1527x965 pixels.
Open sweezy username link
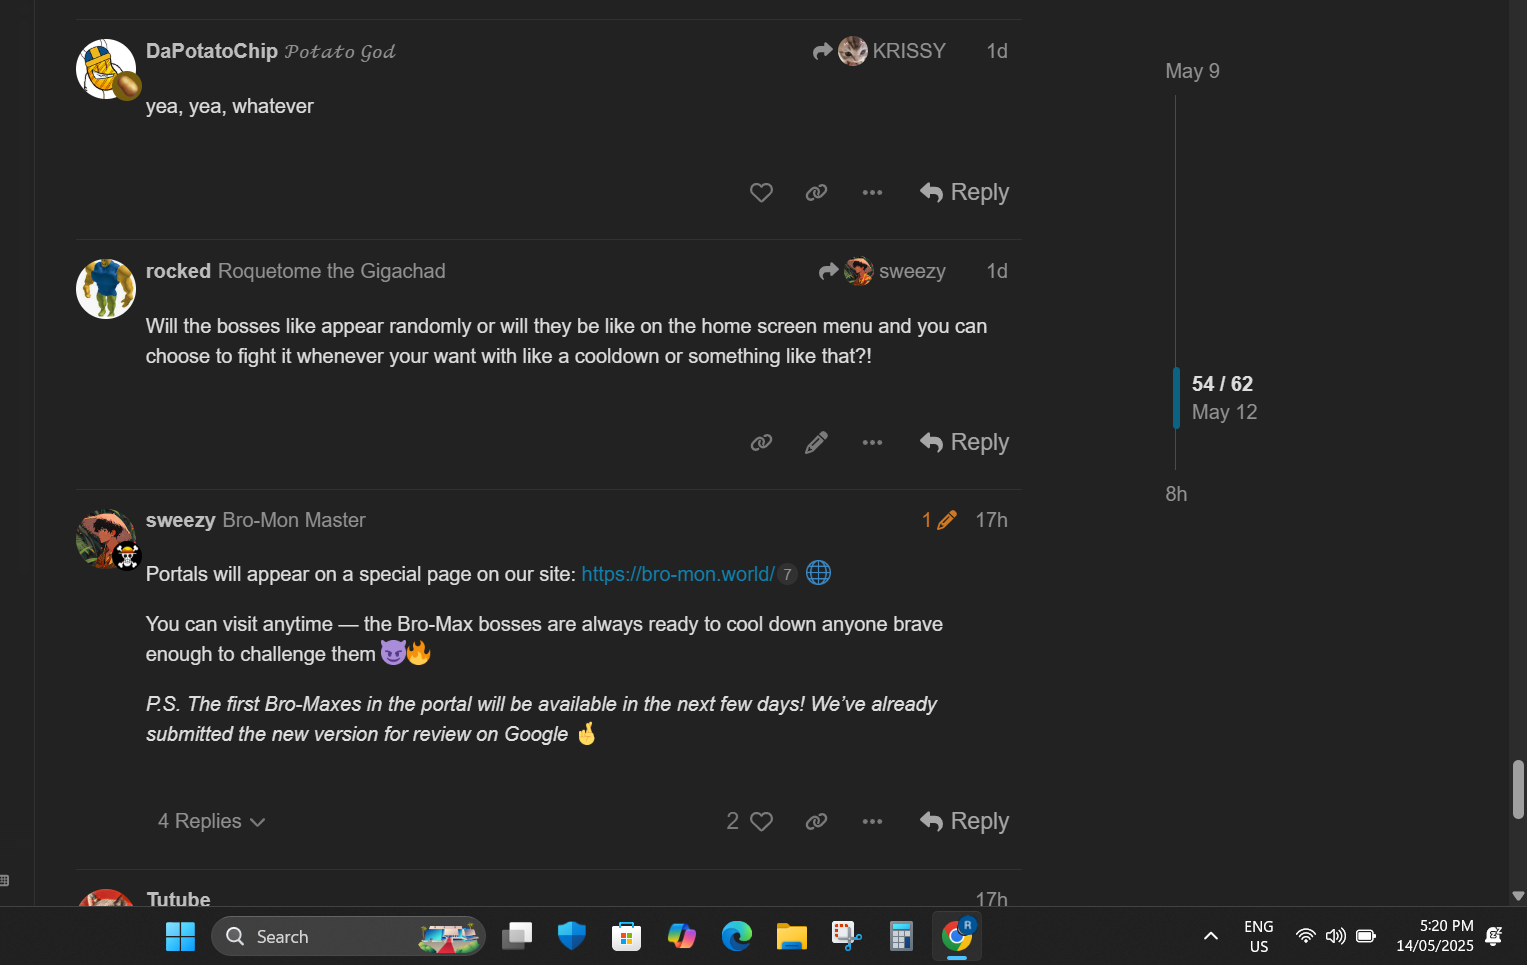tap(180, 520)
